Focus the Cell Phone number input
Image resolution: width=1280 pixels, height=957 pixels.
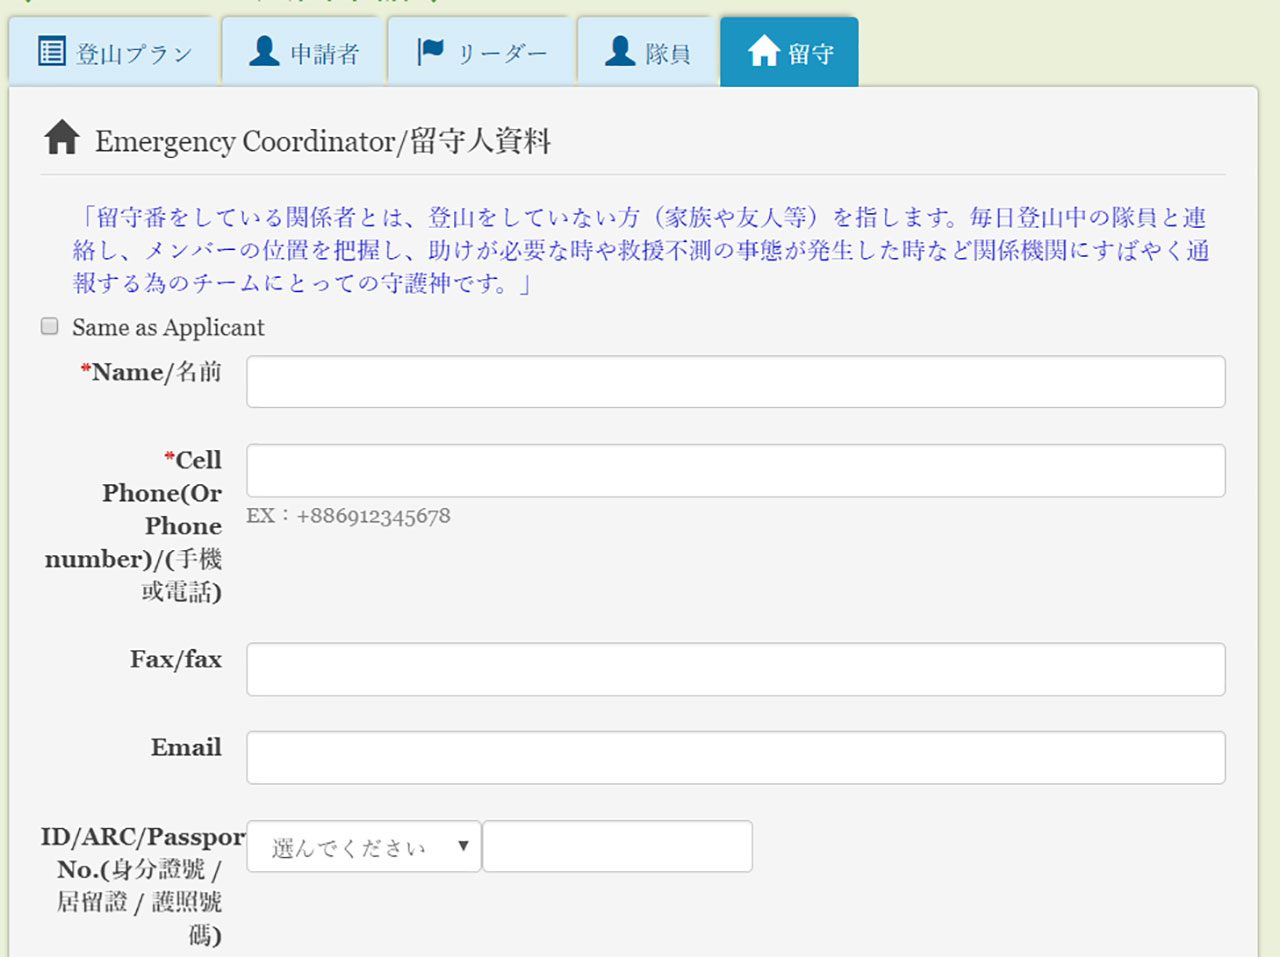pyautogui.click(x=735, y=471)
